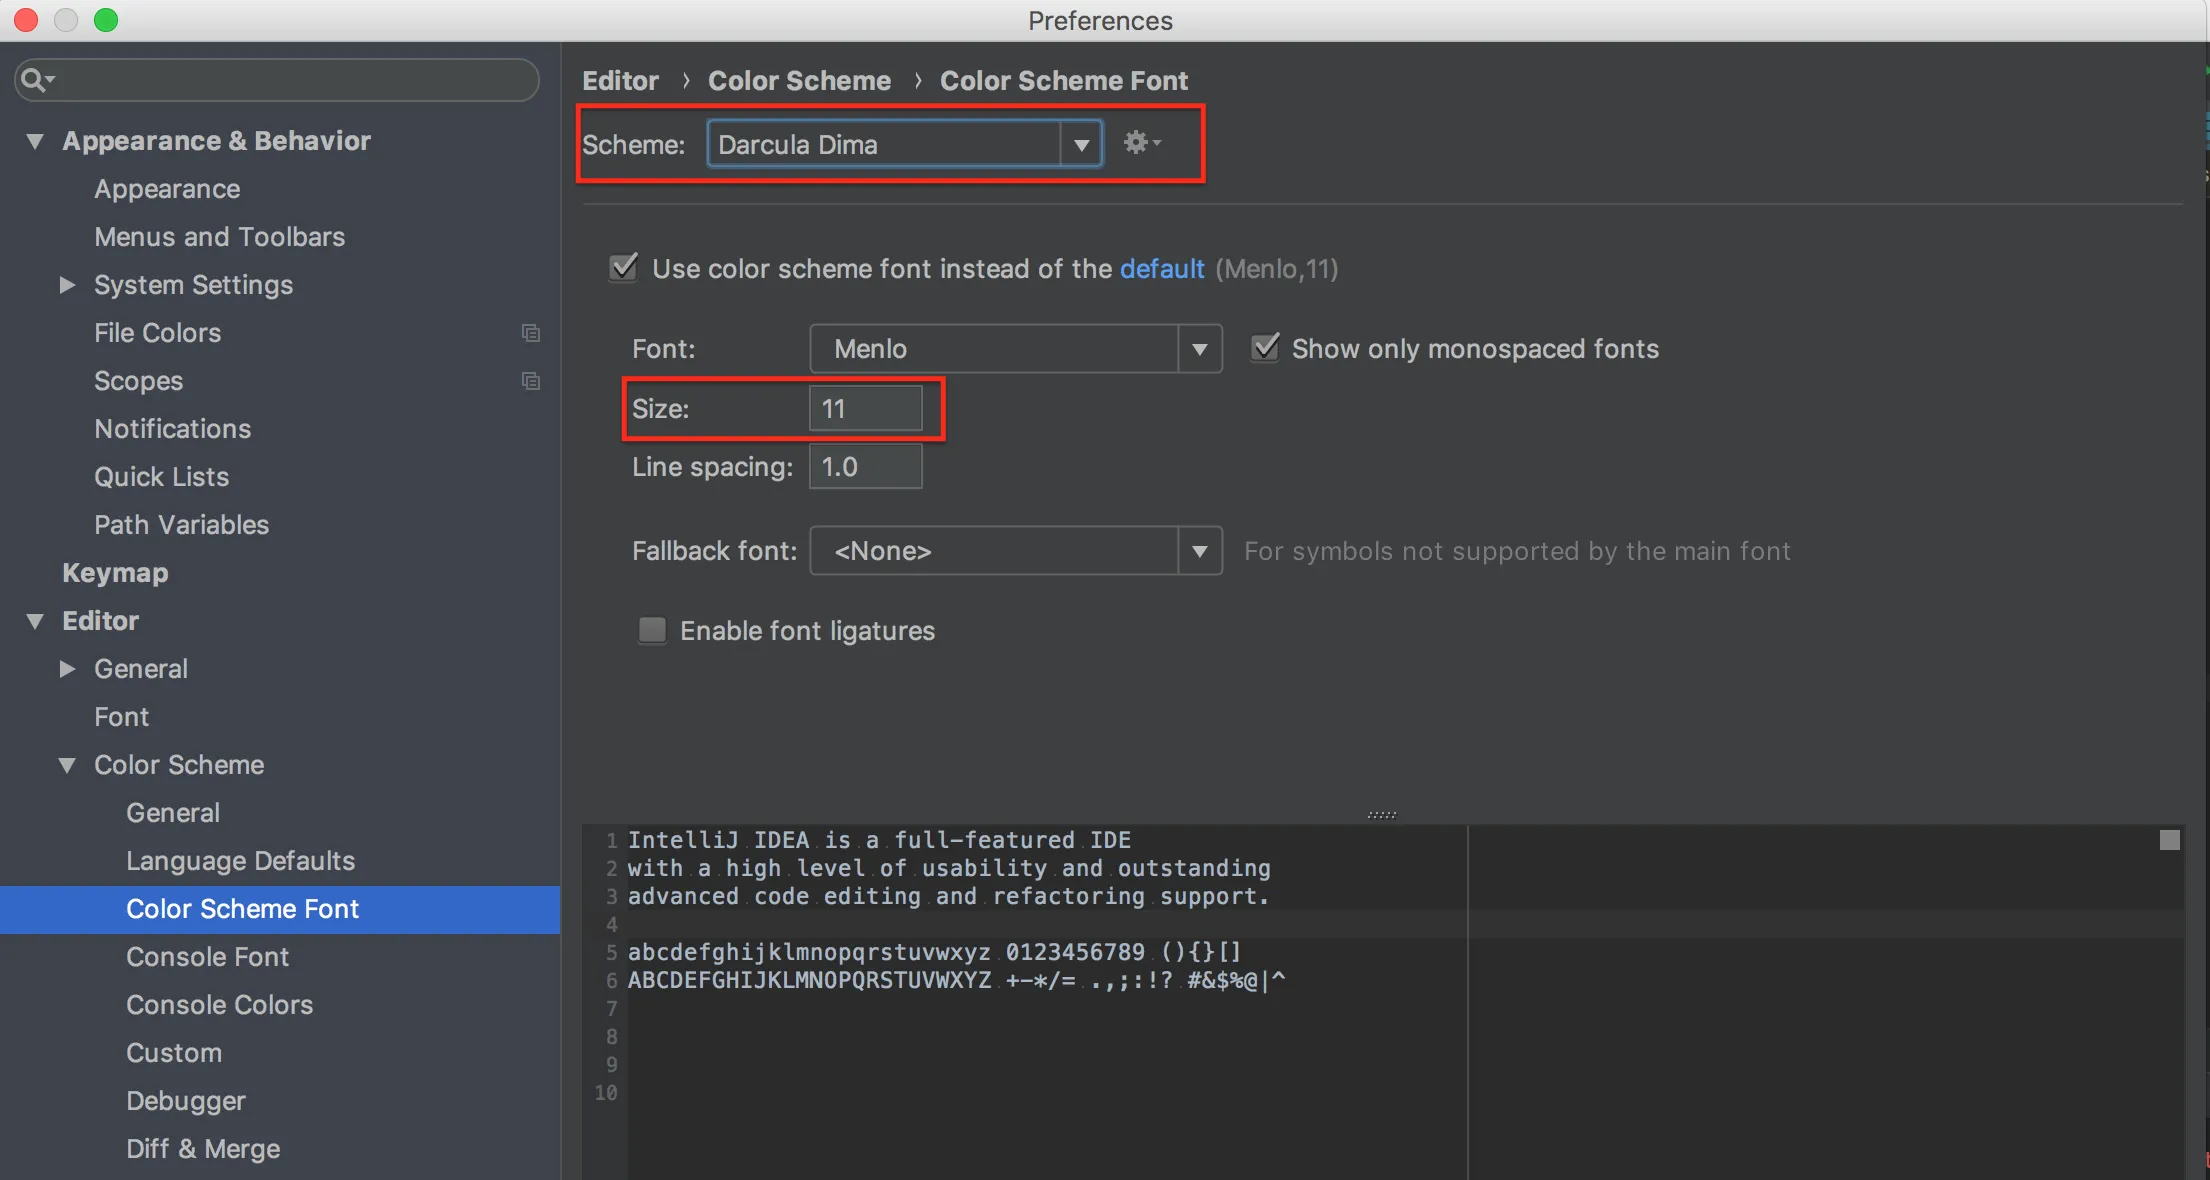Image resolution: width=2210 pixels, height=1180 pixels.
Task: Click the Line spacing field
Action: pos(865,467)
